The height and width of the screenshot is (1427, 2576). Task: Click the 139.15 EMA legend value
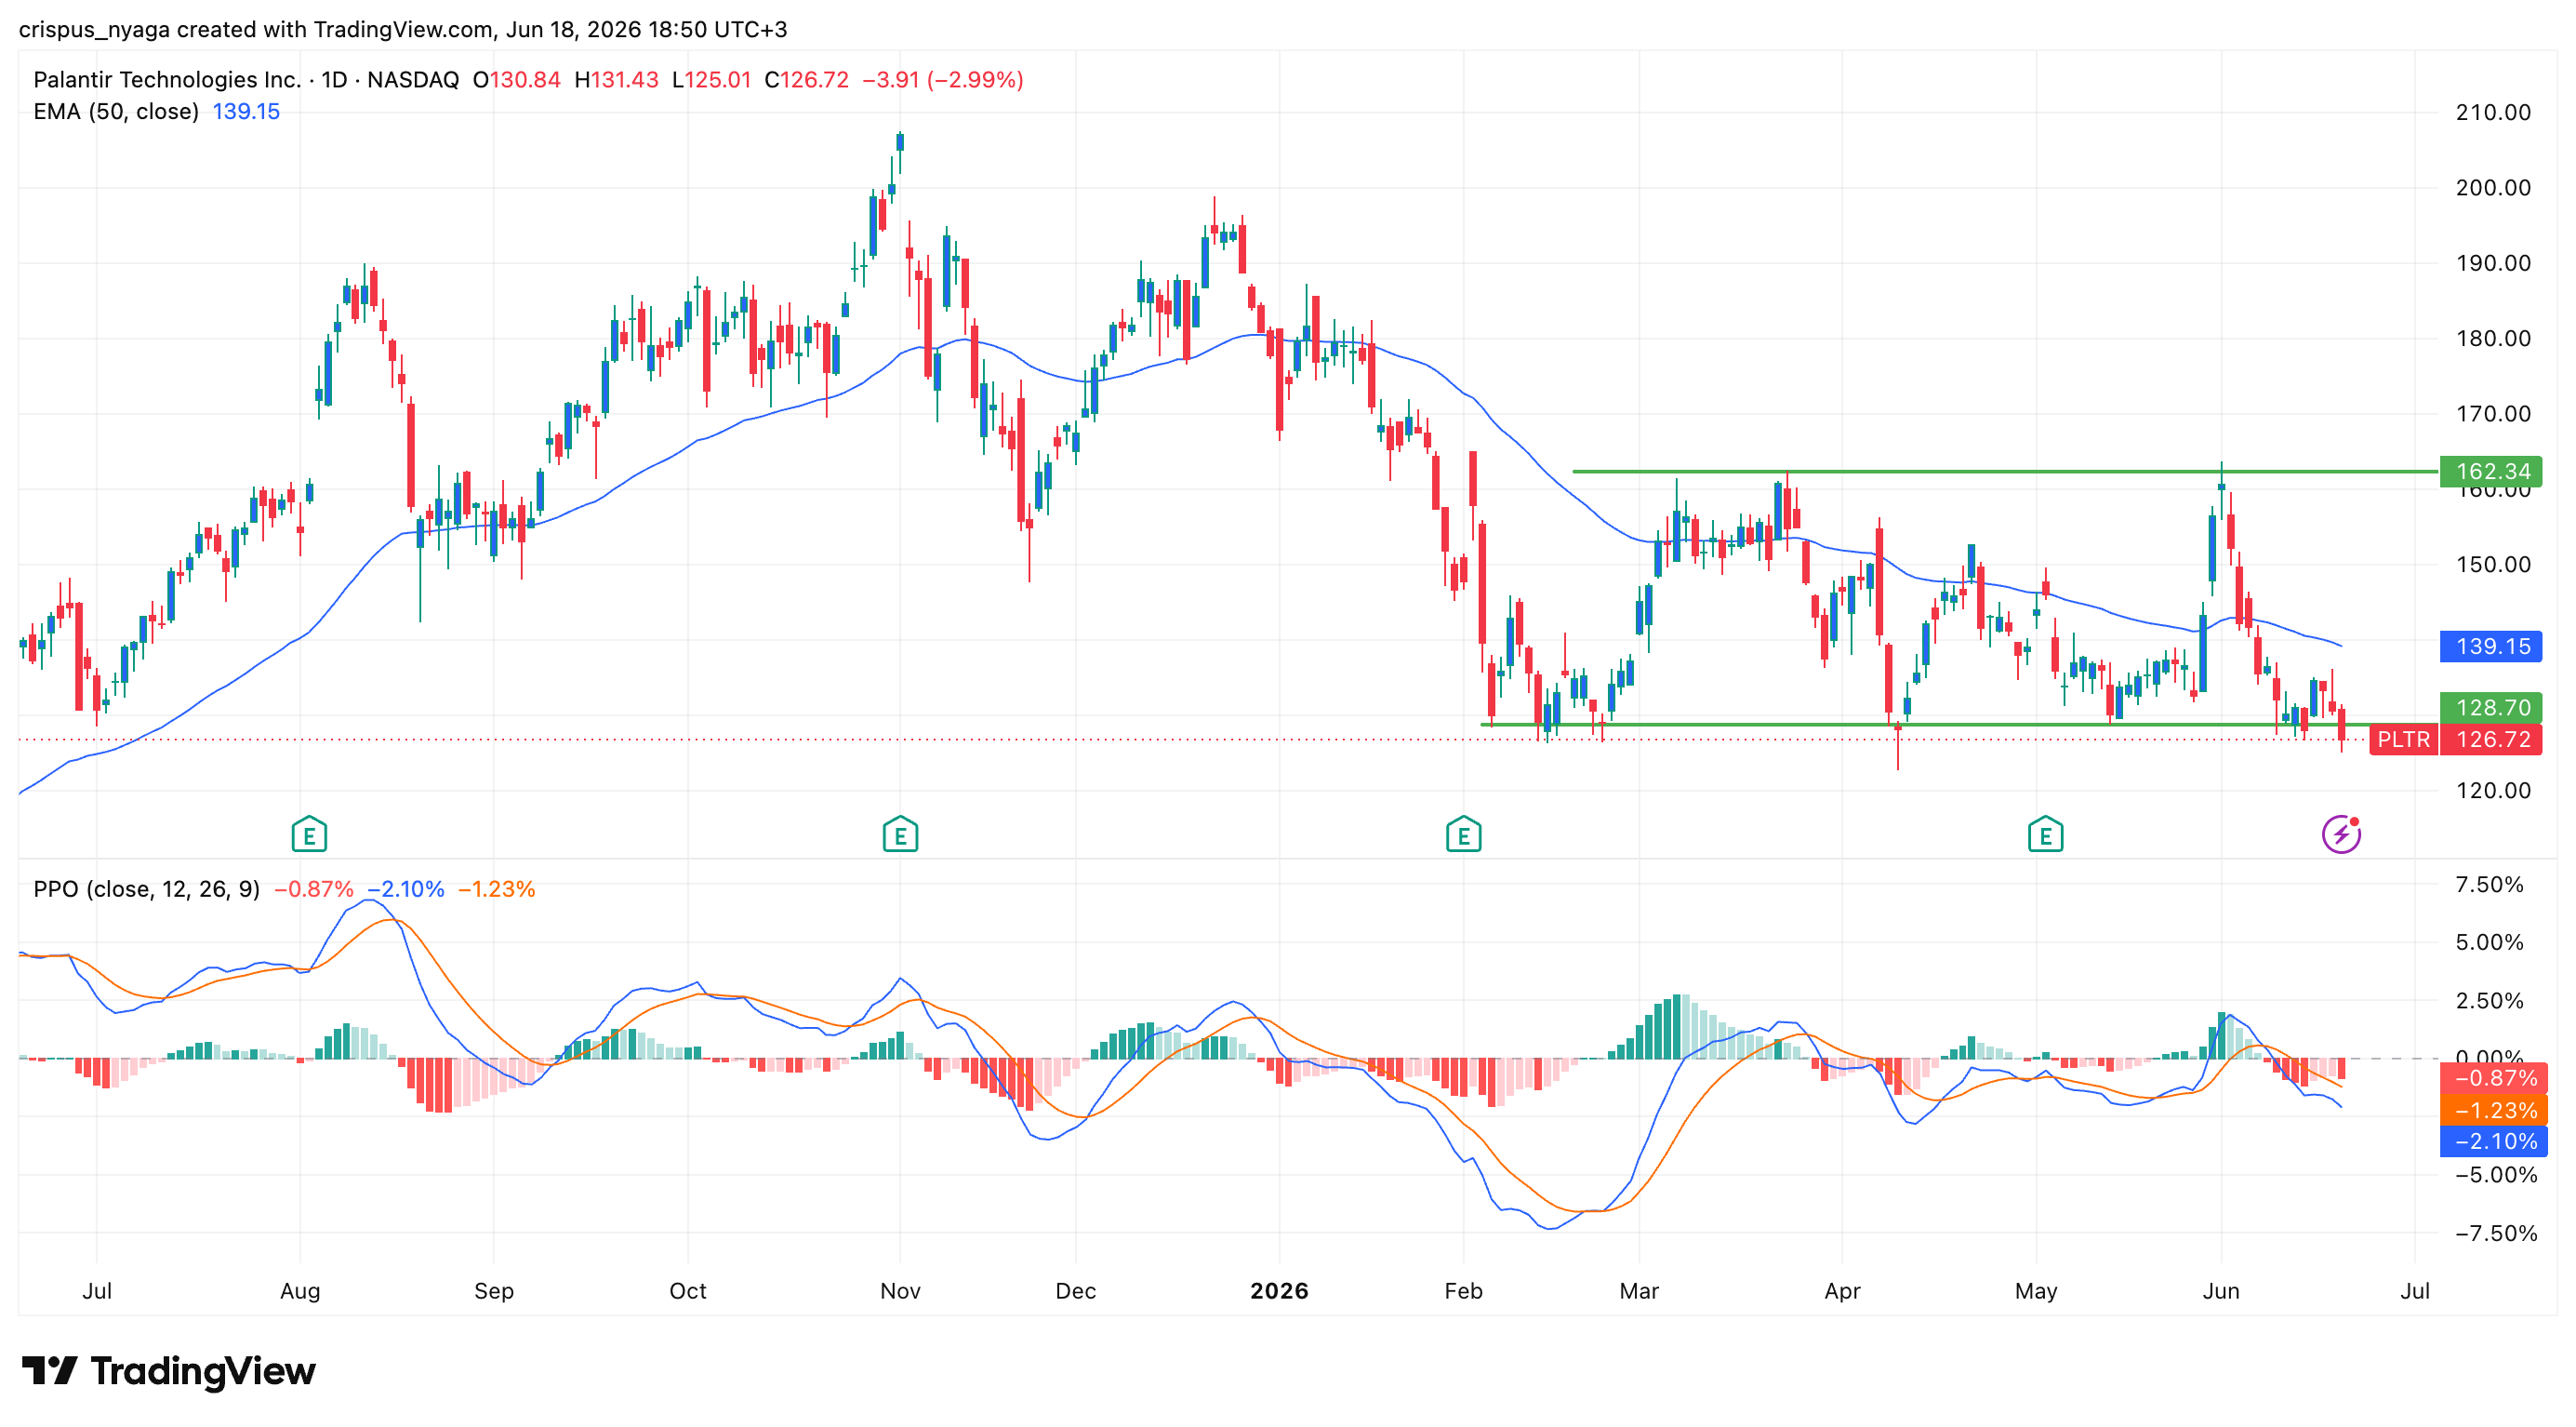[x=246, y=112]
